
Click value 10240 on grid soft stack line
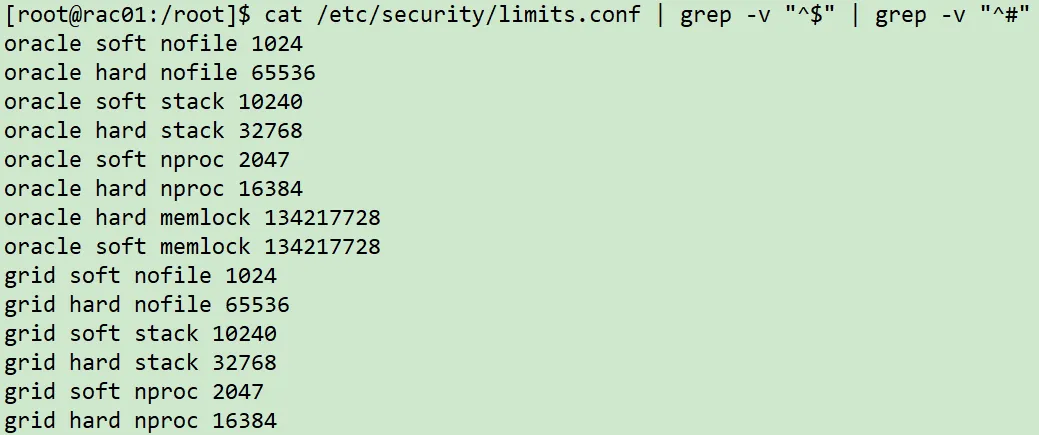pos(244,334)
